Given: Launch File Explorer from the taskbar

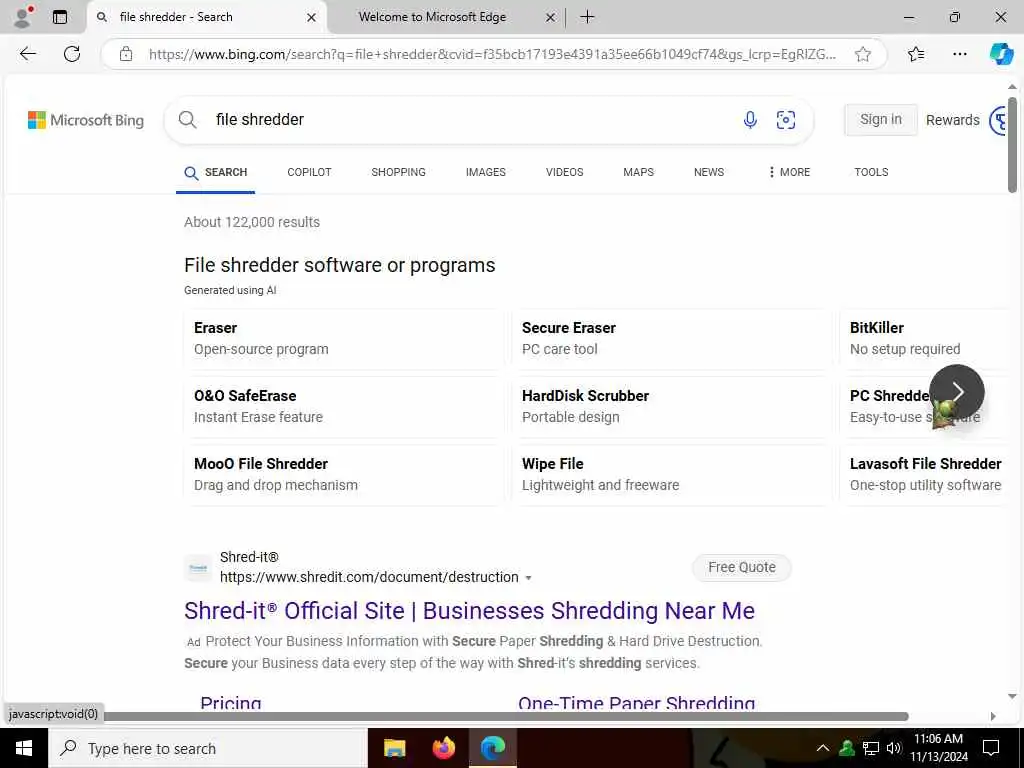Looking at the screenshot, I should tap(394, 748).
